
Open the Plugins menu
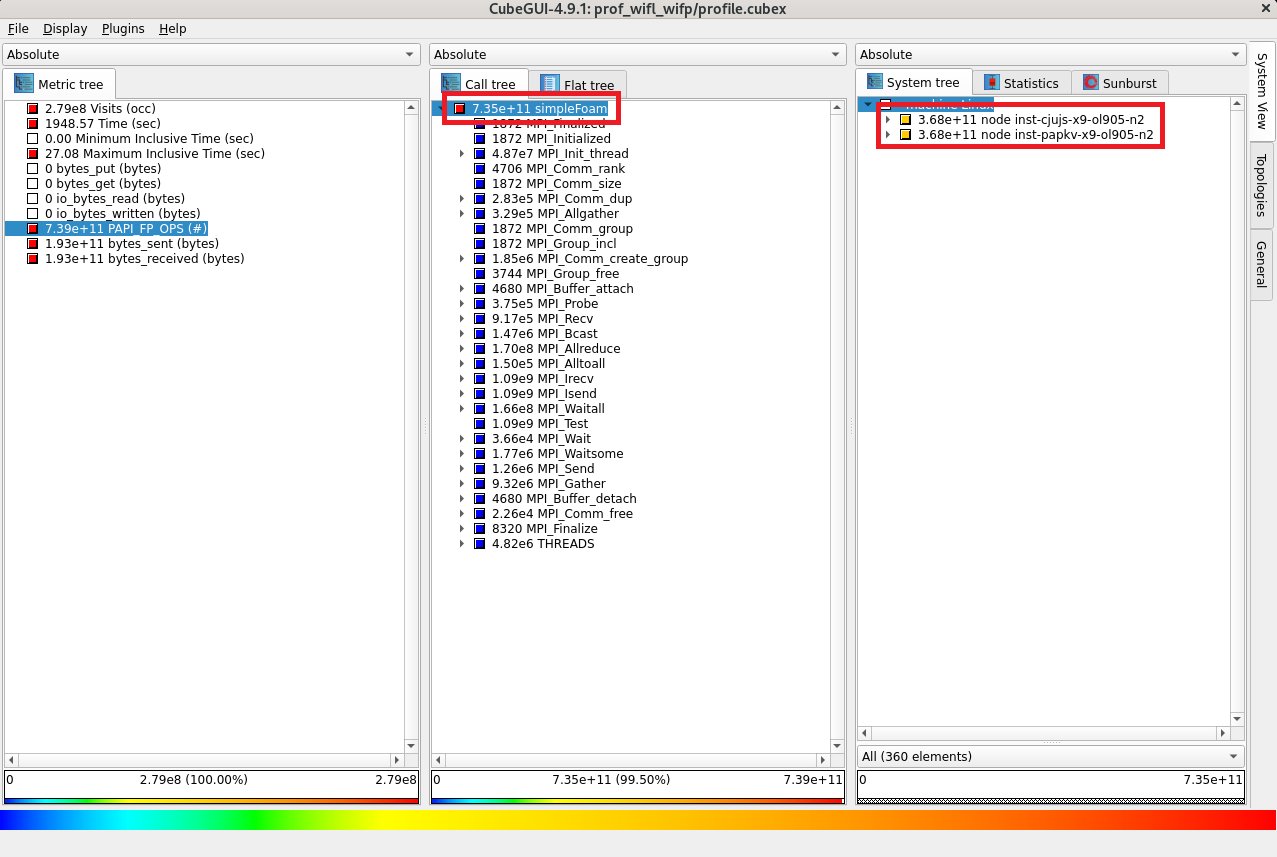pyautogui.click(x=123, y=29)
